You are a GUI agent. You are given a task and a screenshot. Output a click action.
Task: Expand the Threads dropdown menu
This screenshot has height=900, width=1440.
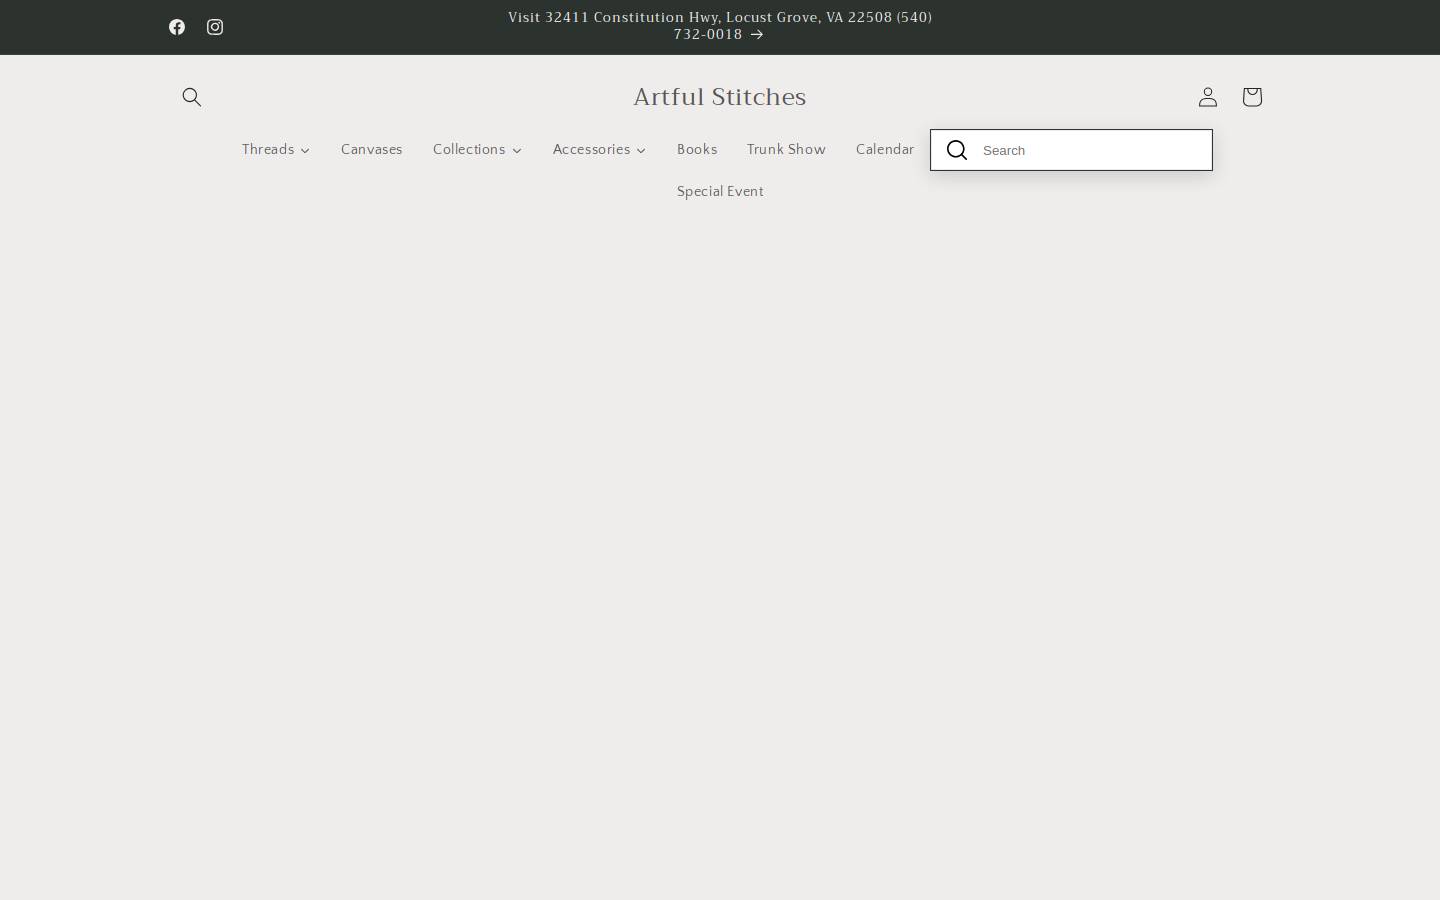pos(276,150)
